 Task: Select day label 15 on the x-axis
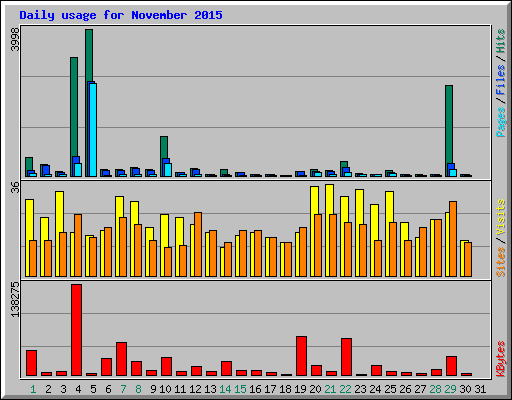coord(240,389)
